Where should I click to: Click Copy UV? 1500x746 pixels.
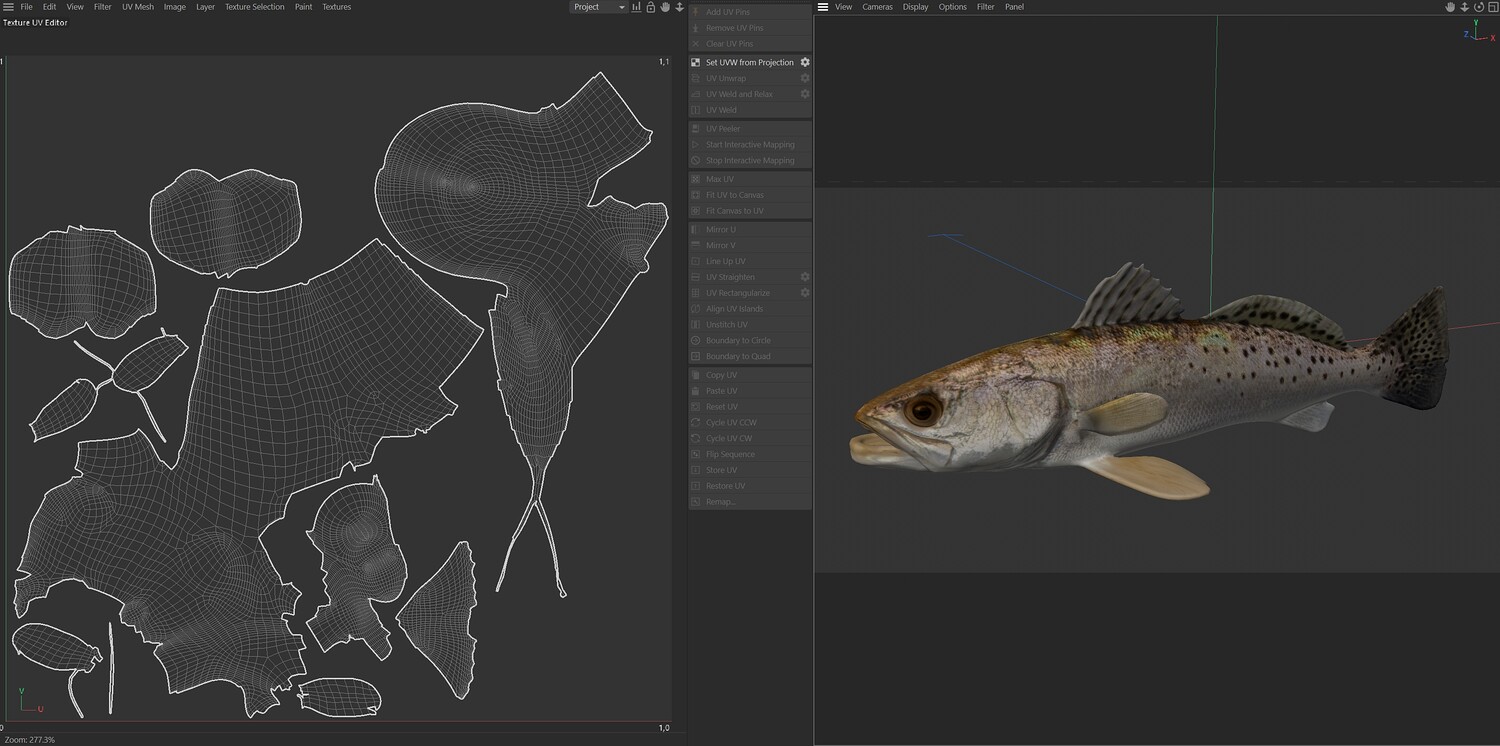pos(750,375)
